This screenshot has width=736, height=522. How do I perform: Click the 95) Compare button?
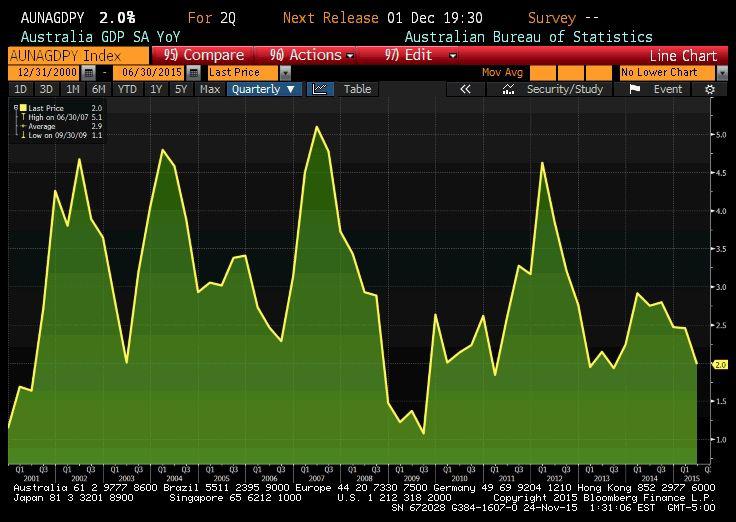(204, 55)
